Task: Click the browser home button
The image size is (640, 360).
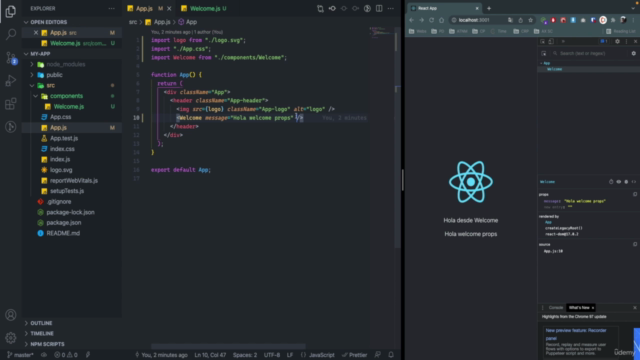Action: [x=442, y=20]
